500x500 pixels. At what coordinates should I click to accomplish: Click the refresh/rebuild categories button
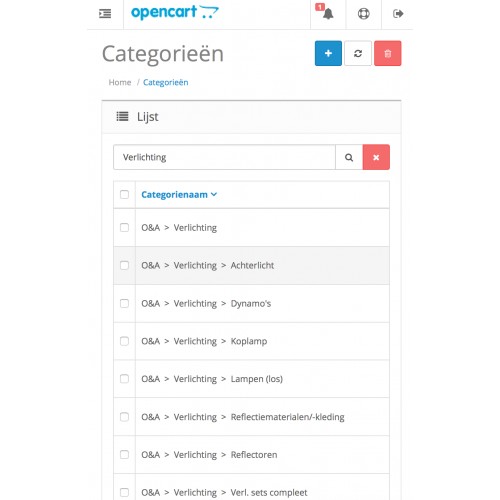point(358,53)
